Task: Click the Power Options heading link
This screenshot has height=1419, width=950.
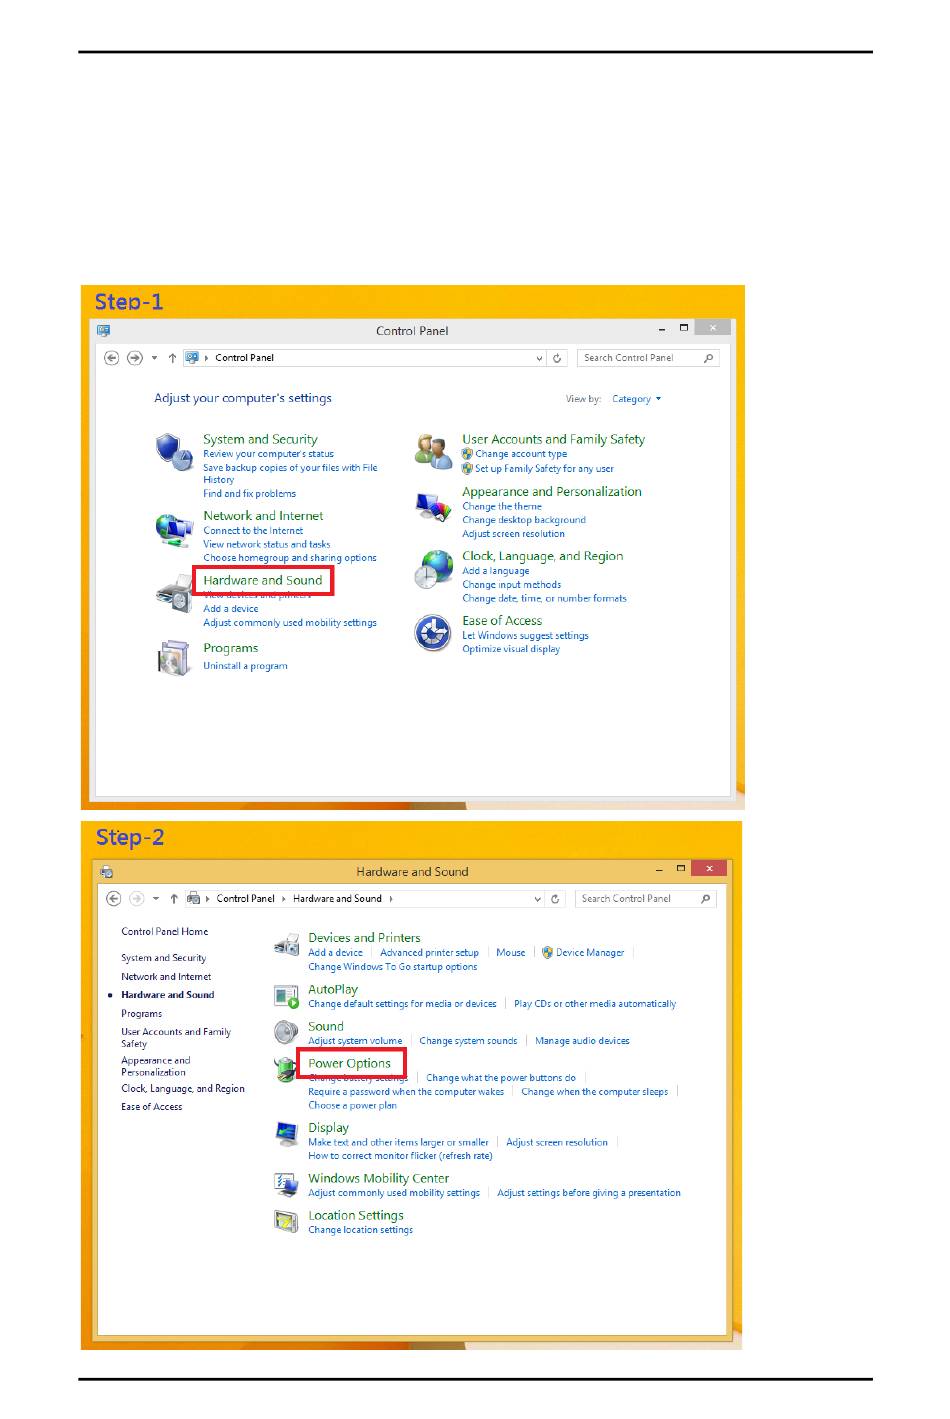Action: pyautogui.click(x=350, y=1064)
